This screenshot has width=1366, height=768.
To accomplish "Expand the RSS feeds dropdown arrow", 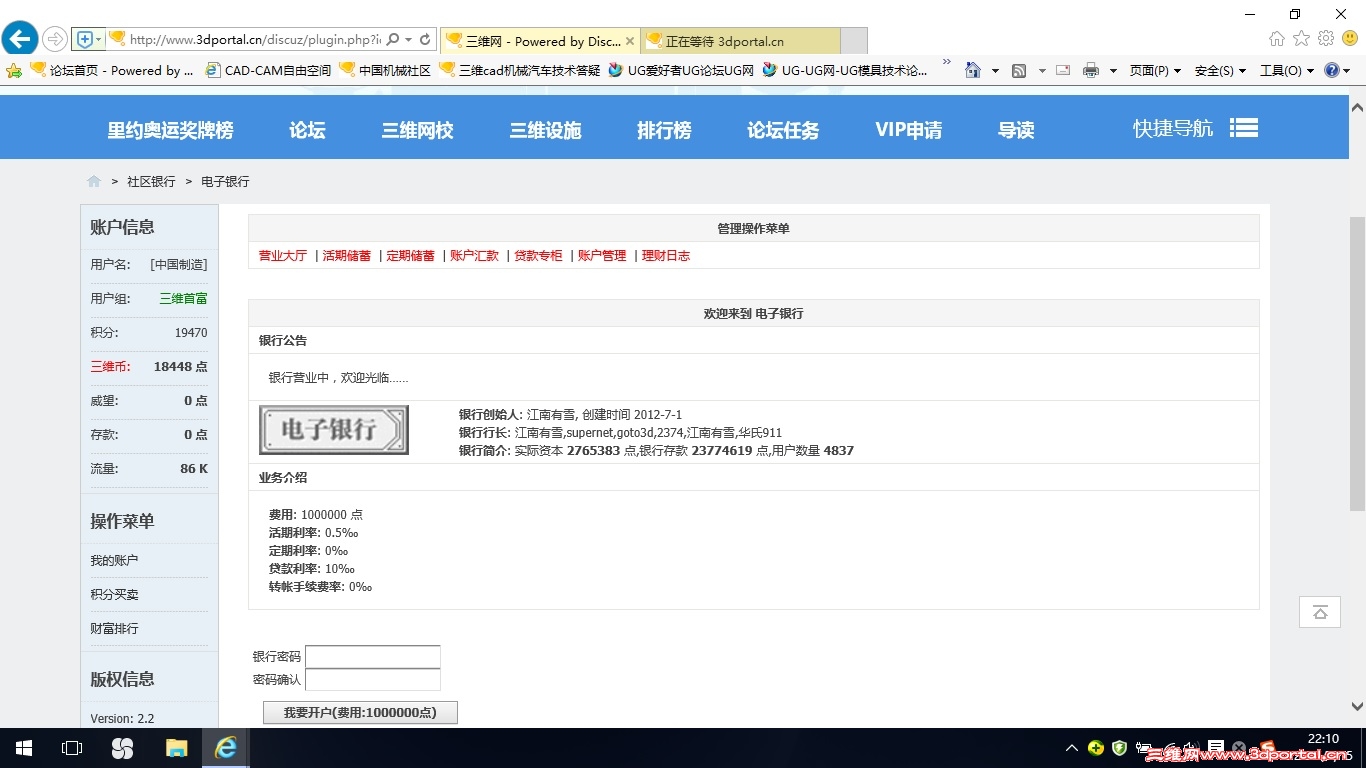I will tap(1042, 71).
